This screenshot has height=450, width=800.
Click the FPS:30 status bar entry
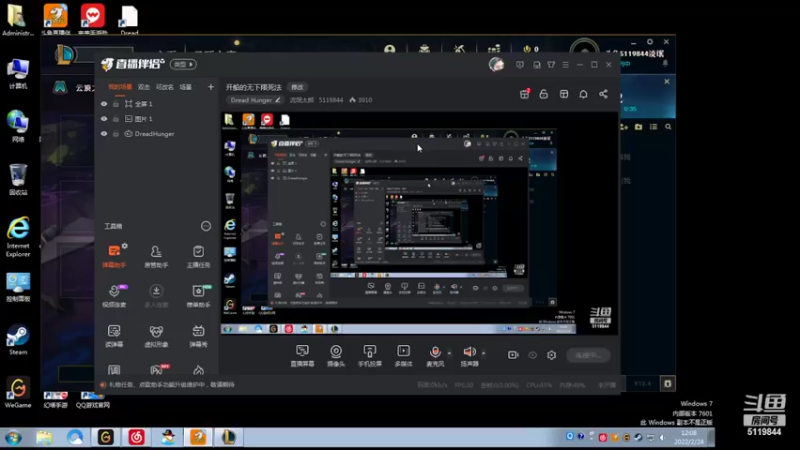point(464,385)
